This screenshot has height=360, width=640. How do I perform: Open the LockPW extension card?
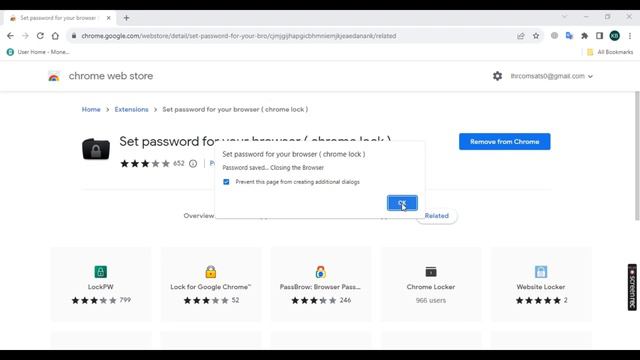pos(101,284)
